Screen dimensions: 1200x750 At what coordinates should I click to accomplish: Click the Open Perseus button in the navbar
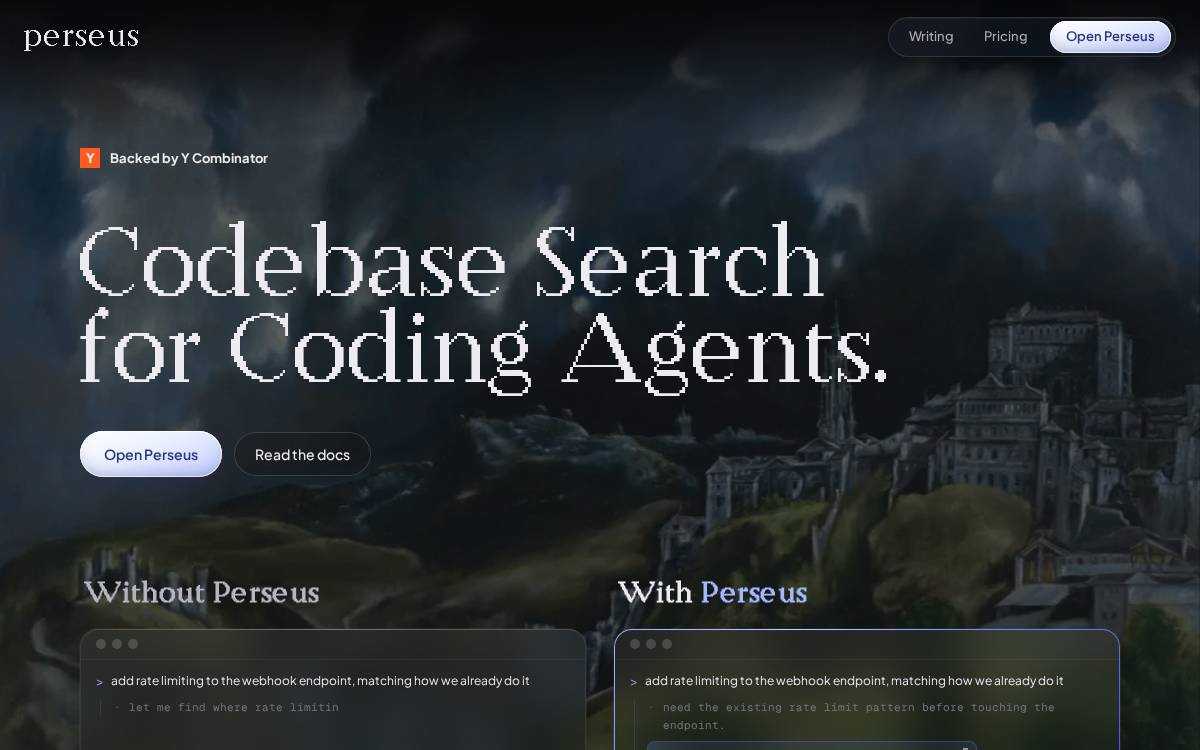point(1110,37)
